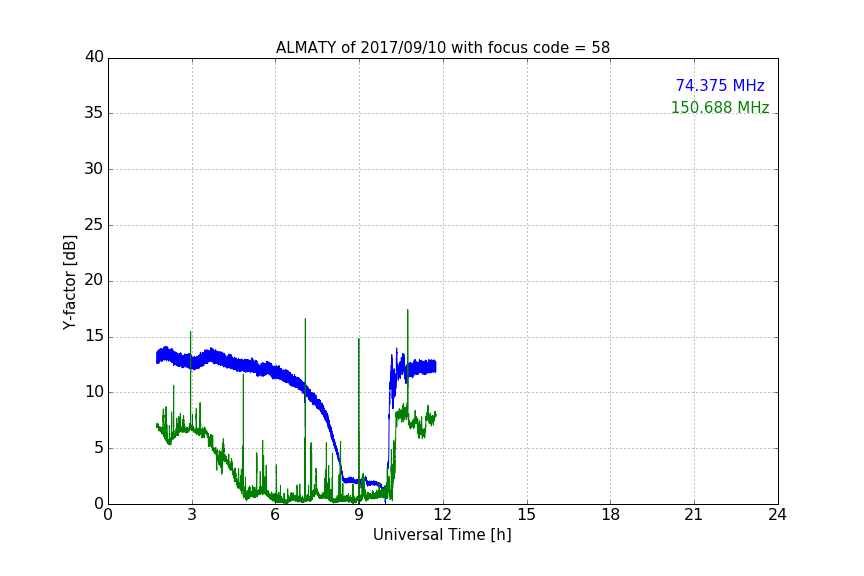
Task: Click the y-axis tick label 35
Action: 94,113
